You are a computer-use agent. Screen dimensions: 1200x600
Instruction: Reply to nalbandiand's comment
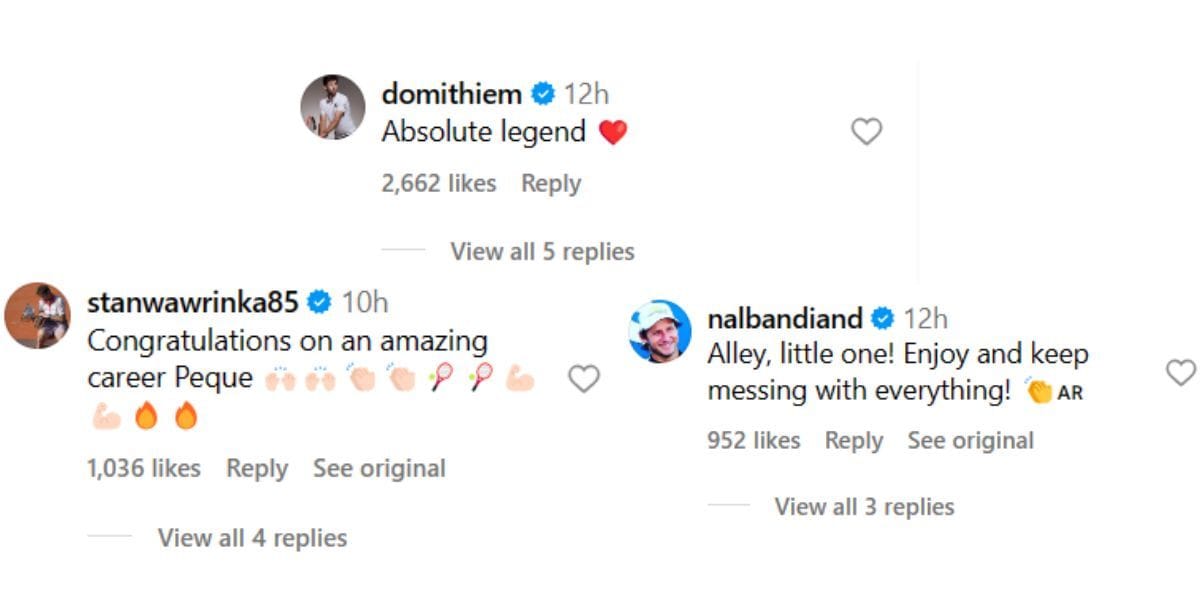pyautogui.click(x=854, y=441)
